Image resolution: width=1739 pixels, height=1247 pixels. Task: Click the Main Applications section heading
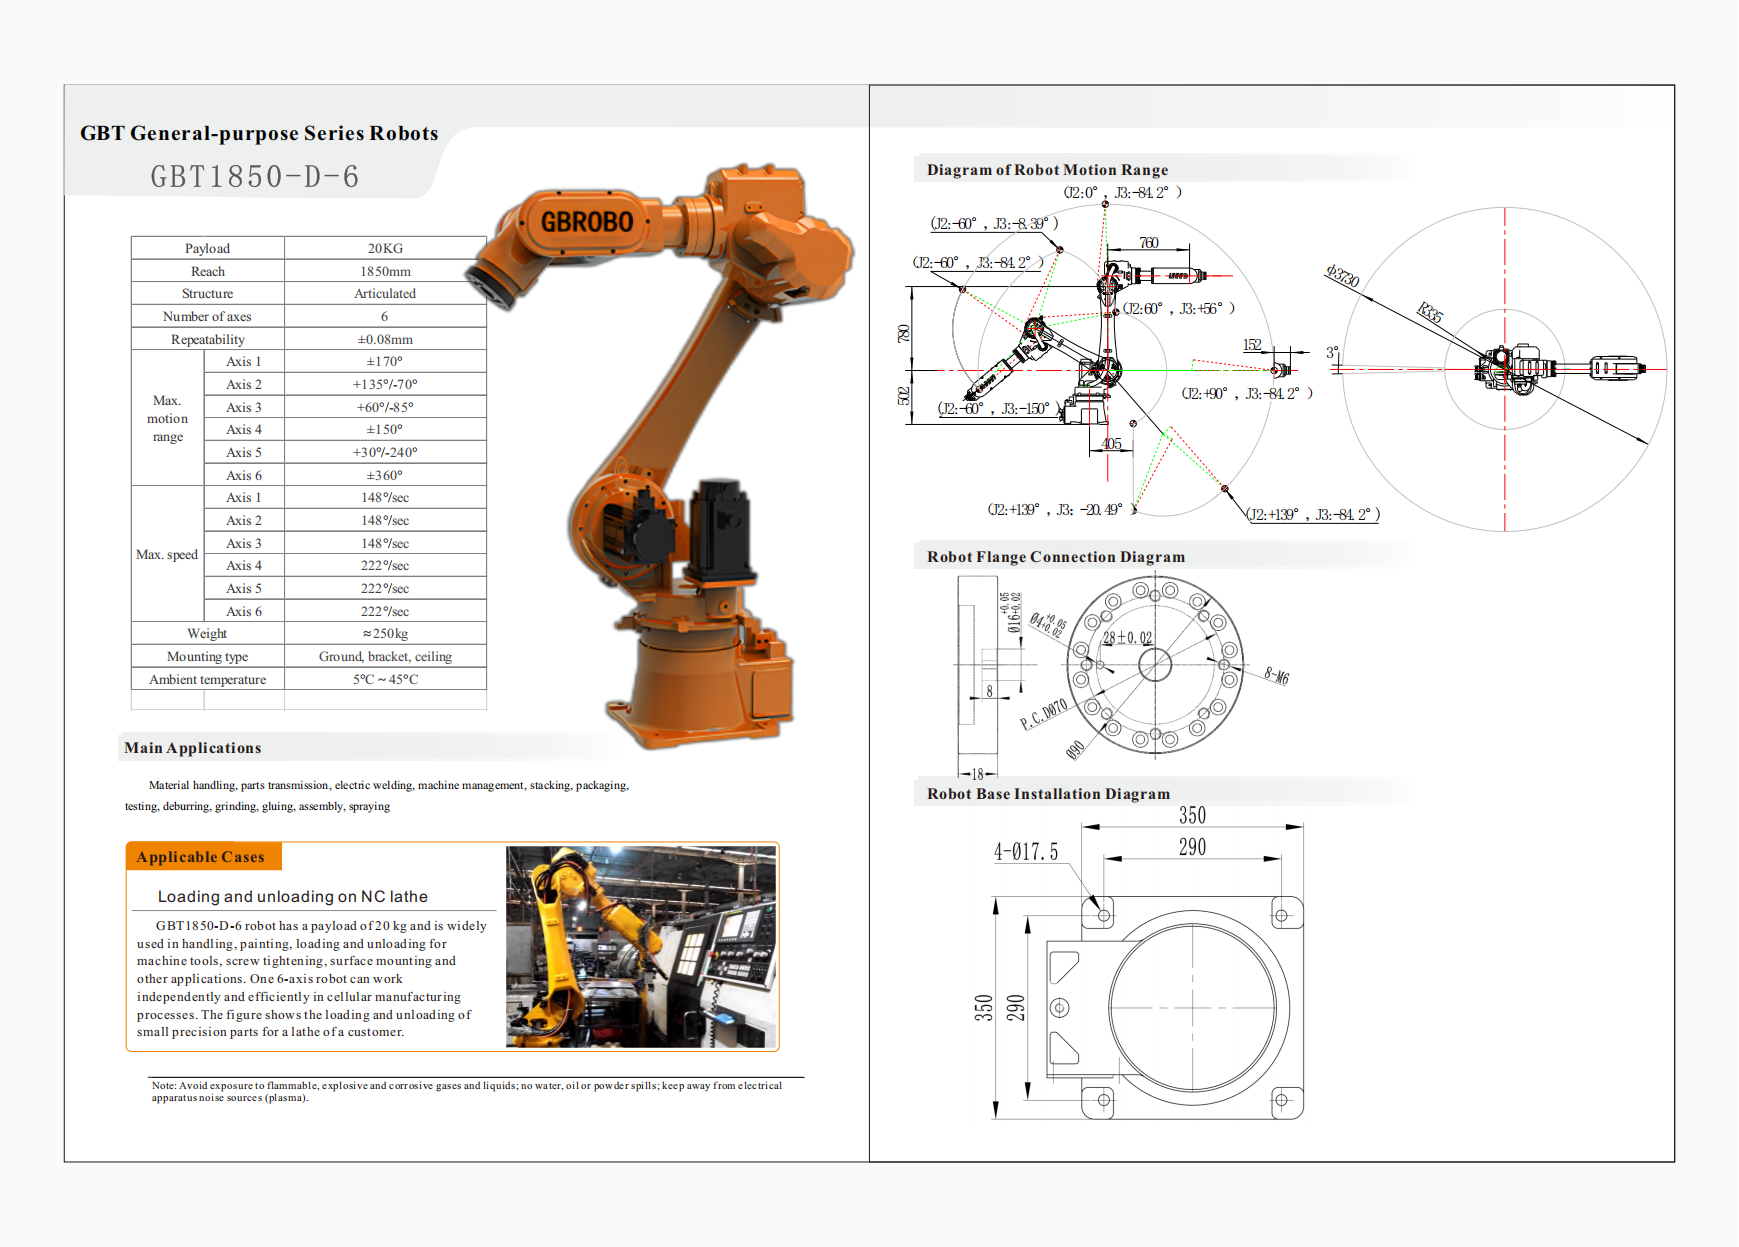click(x=193, y=748)
